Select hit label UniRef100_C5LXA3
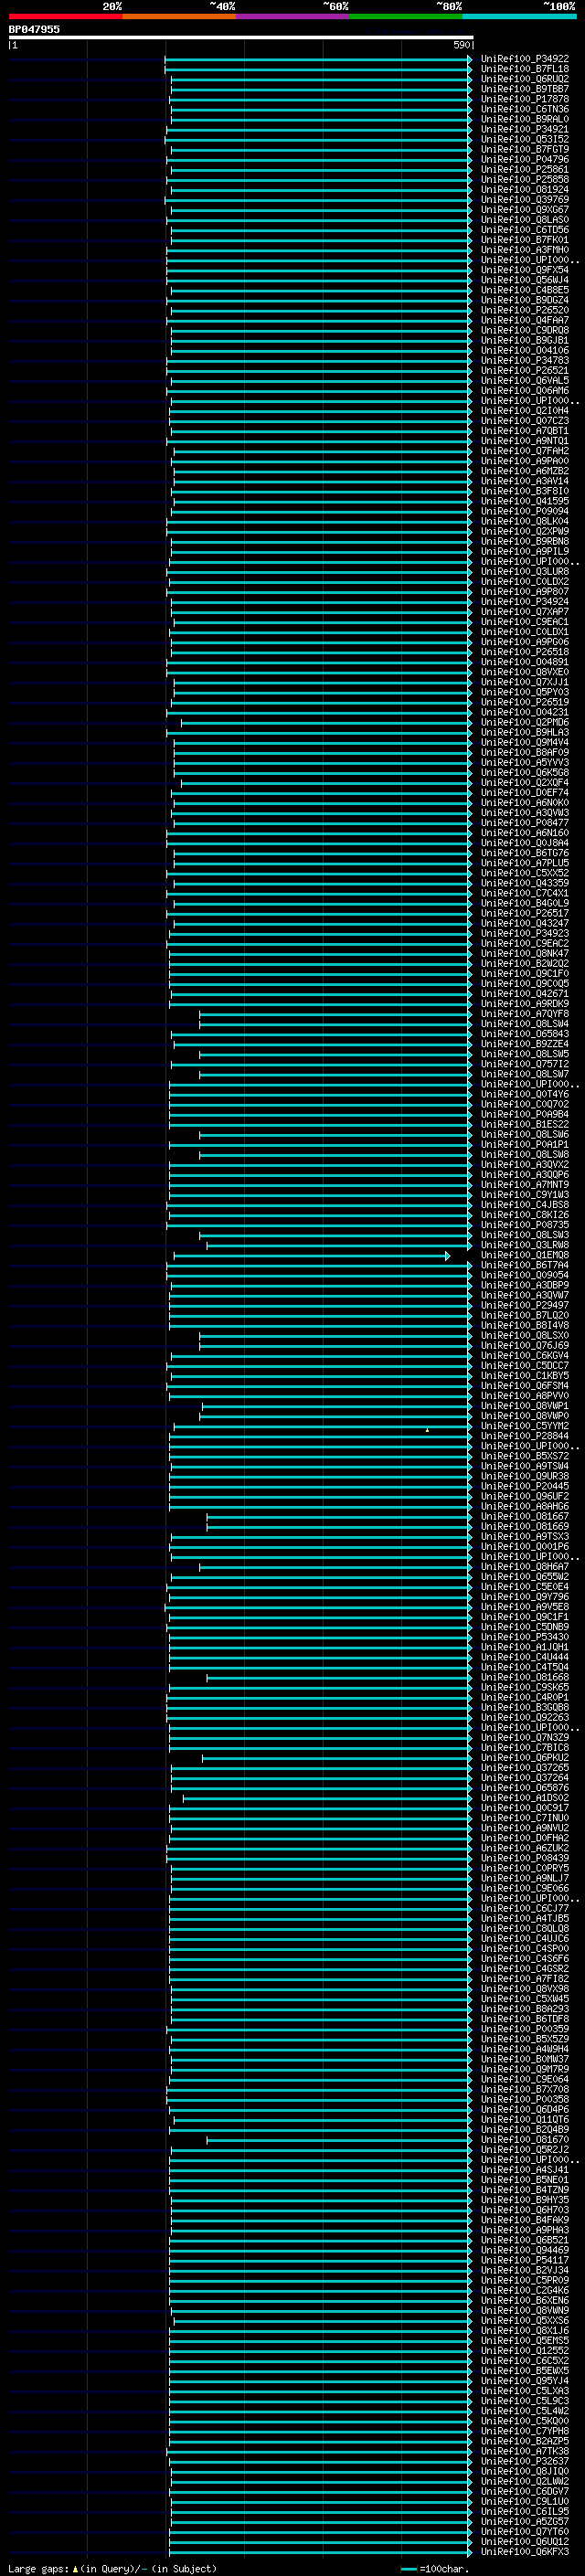 [x=524, y=2390]
